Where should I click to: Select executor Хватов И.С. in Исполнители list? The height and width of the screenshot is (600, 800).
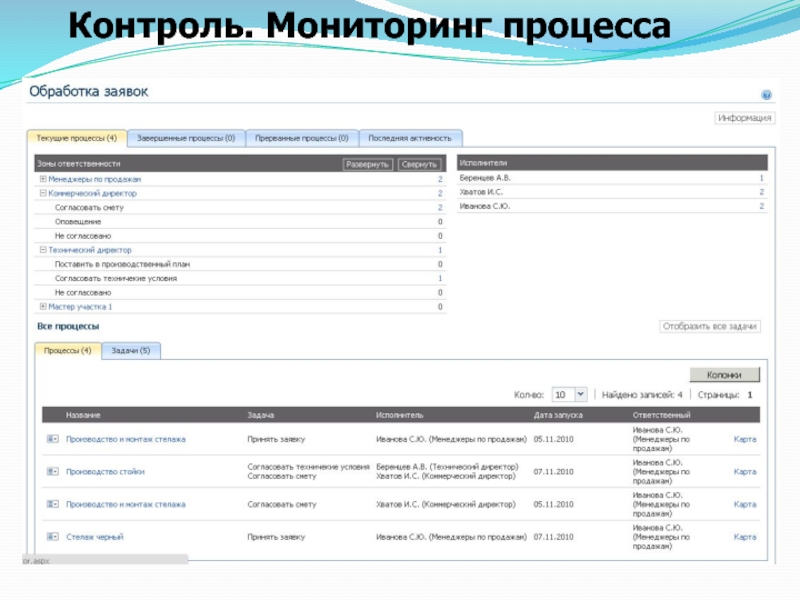481,191
